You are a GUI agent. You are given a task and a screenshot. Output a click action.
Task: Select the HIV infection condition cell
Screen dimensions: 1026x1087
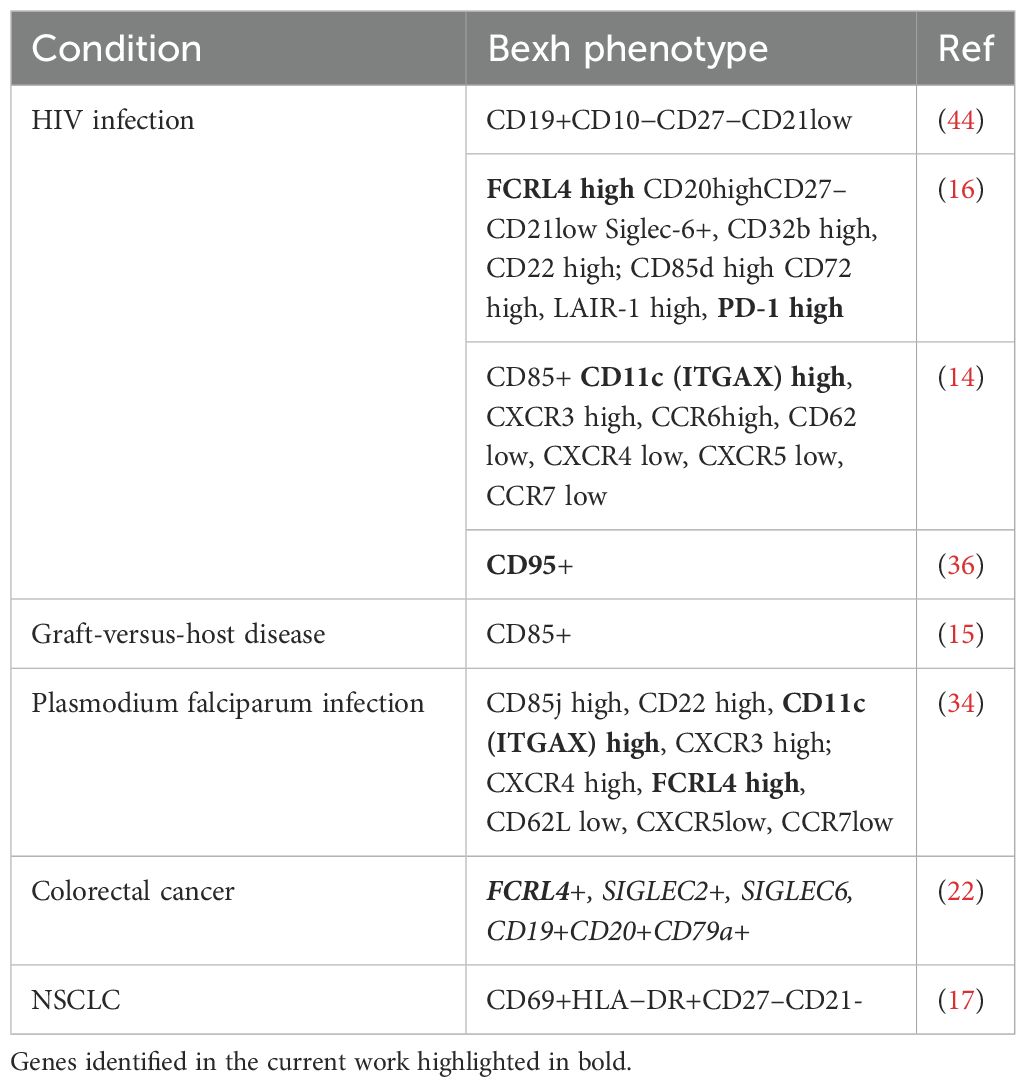[113, 121]
